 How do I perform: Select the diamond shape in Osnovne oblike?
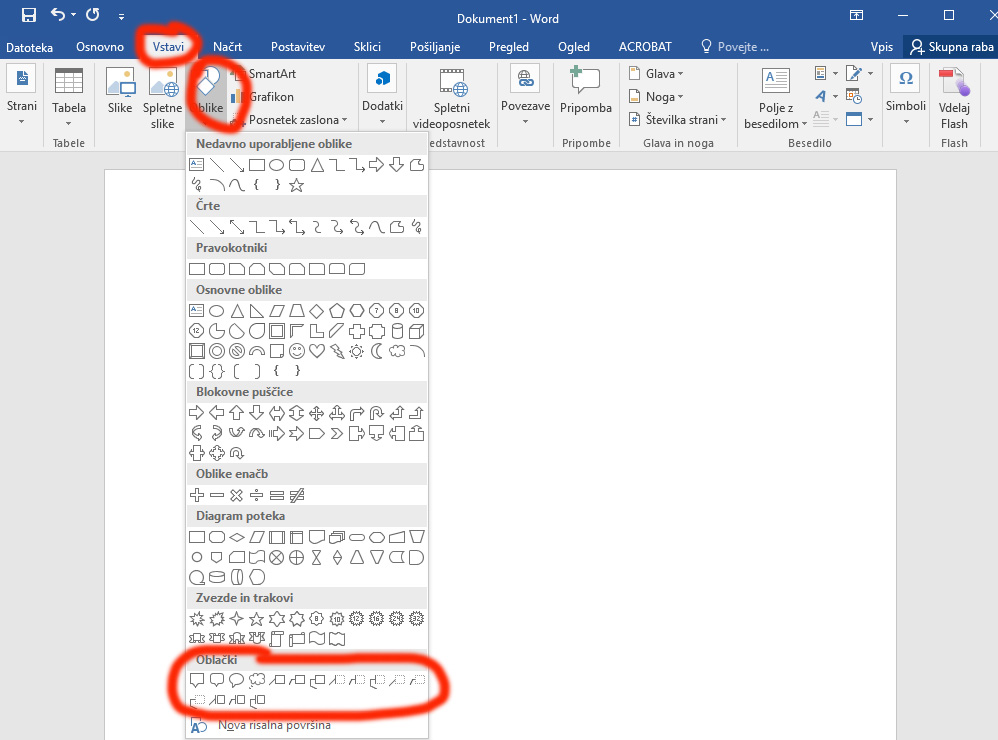coord(316,311)
